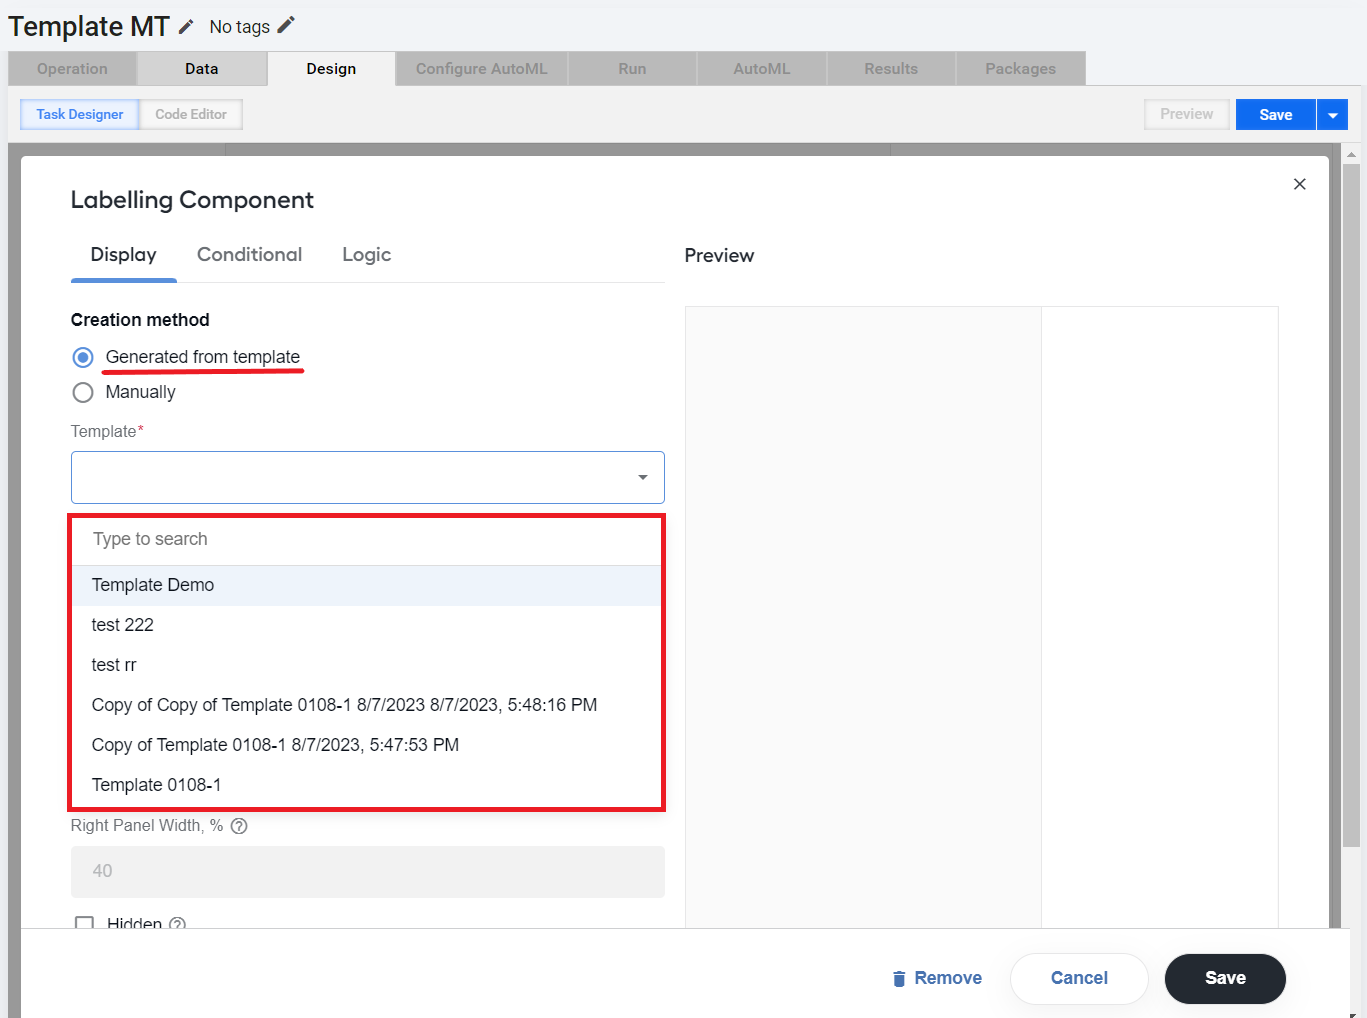The height and width of the screenshot is (1018, 1367).
Task: Click the blue Save button in toolbar
Action: [1276, 115]
